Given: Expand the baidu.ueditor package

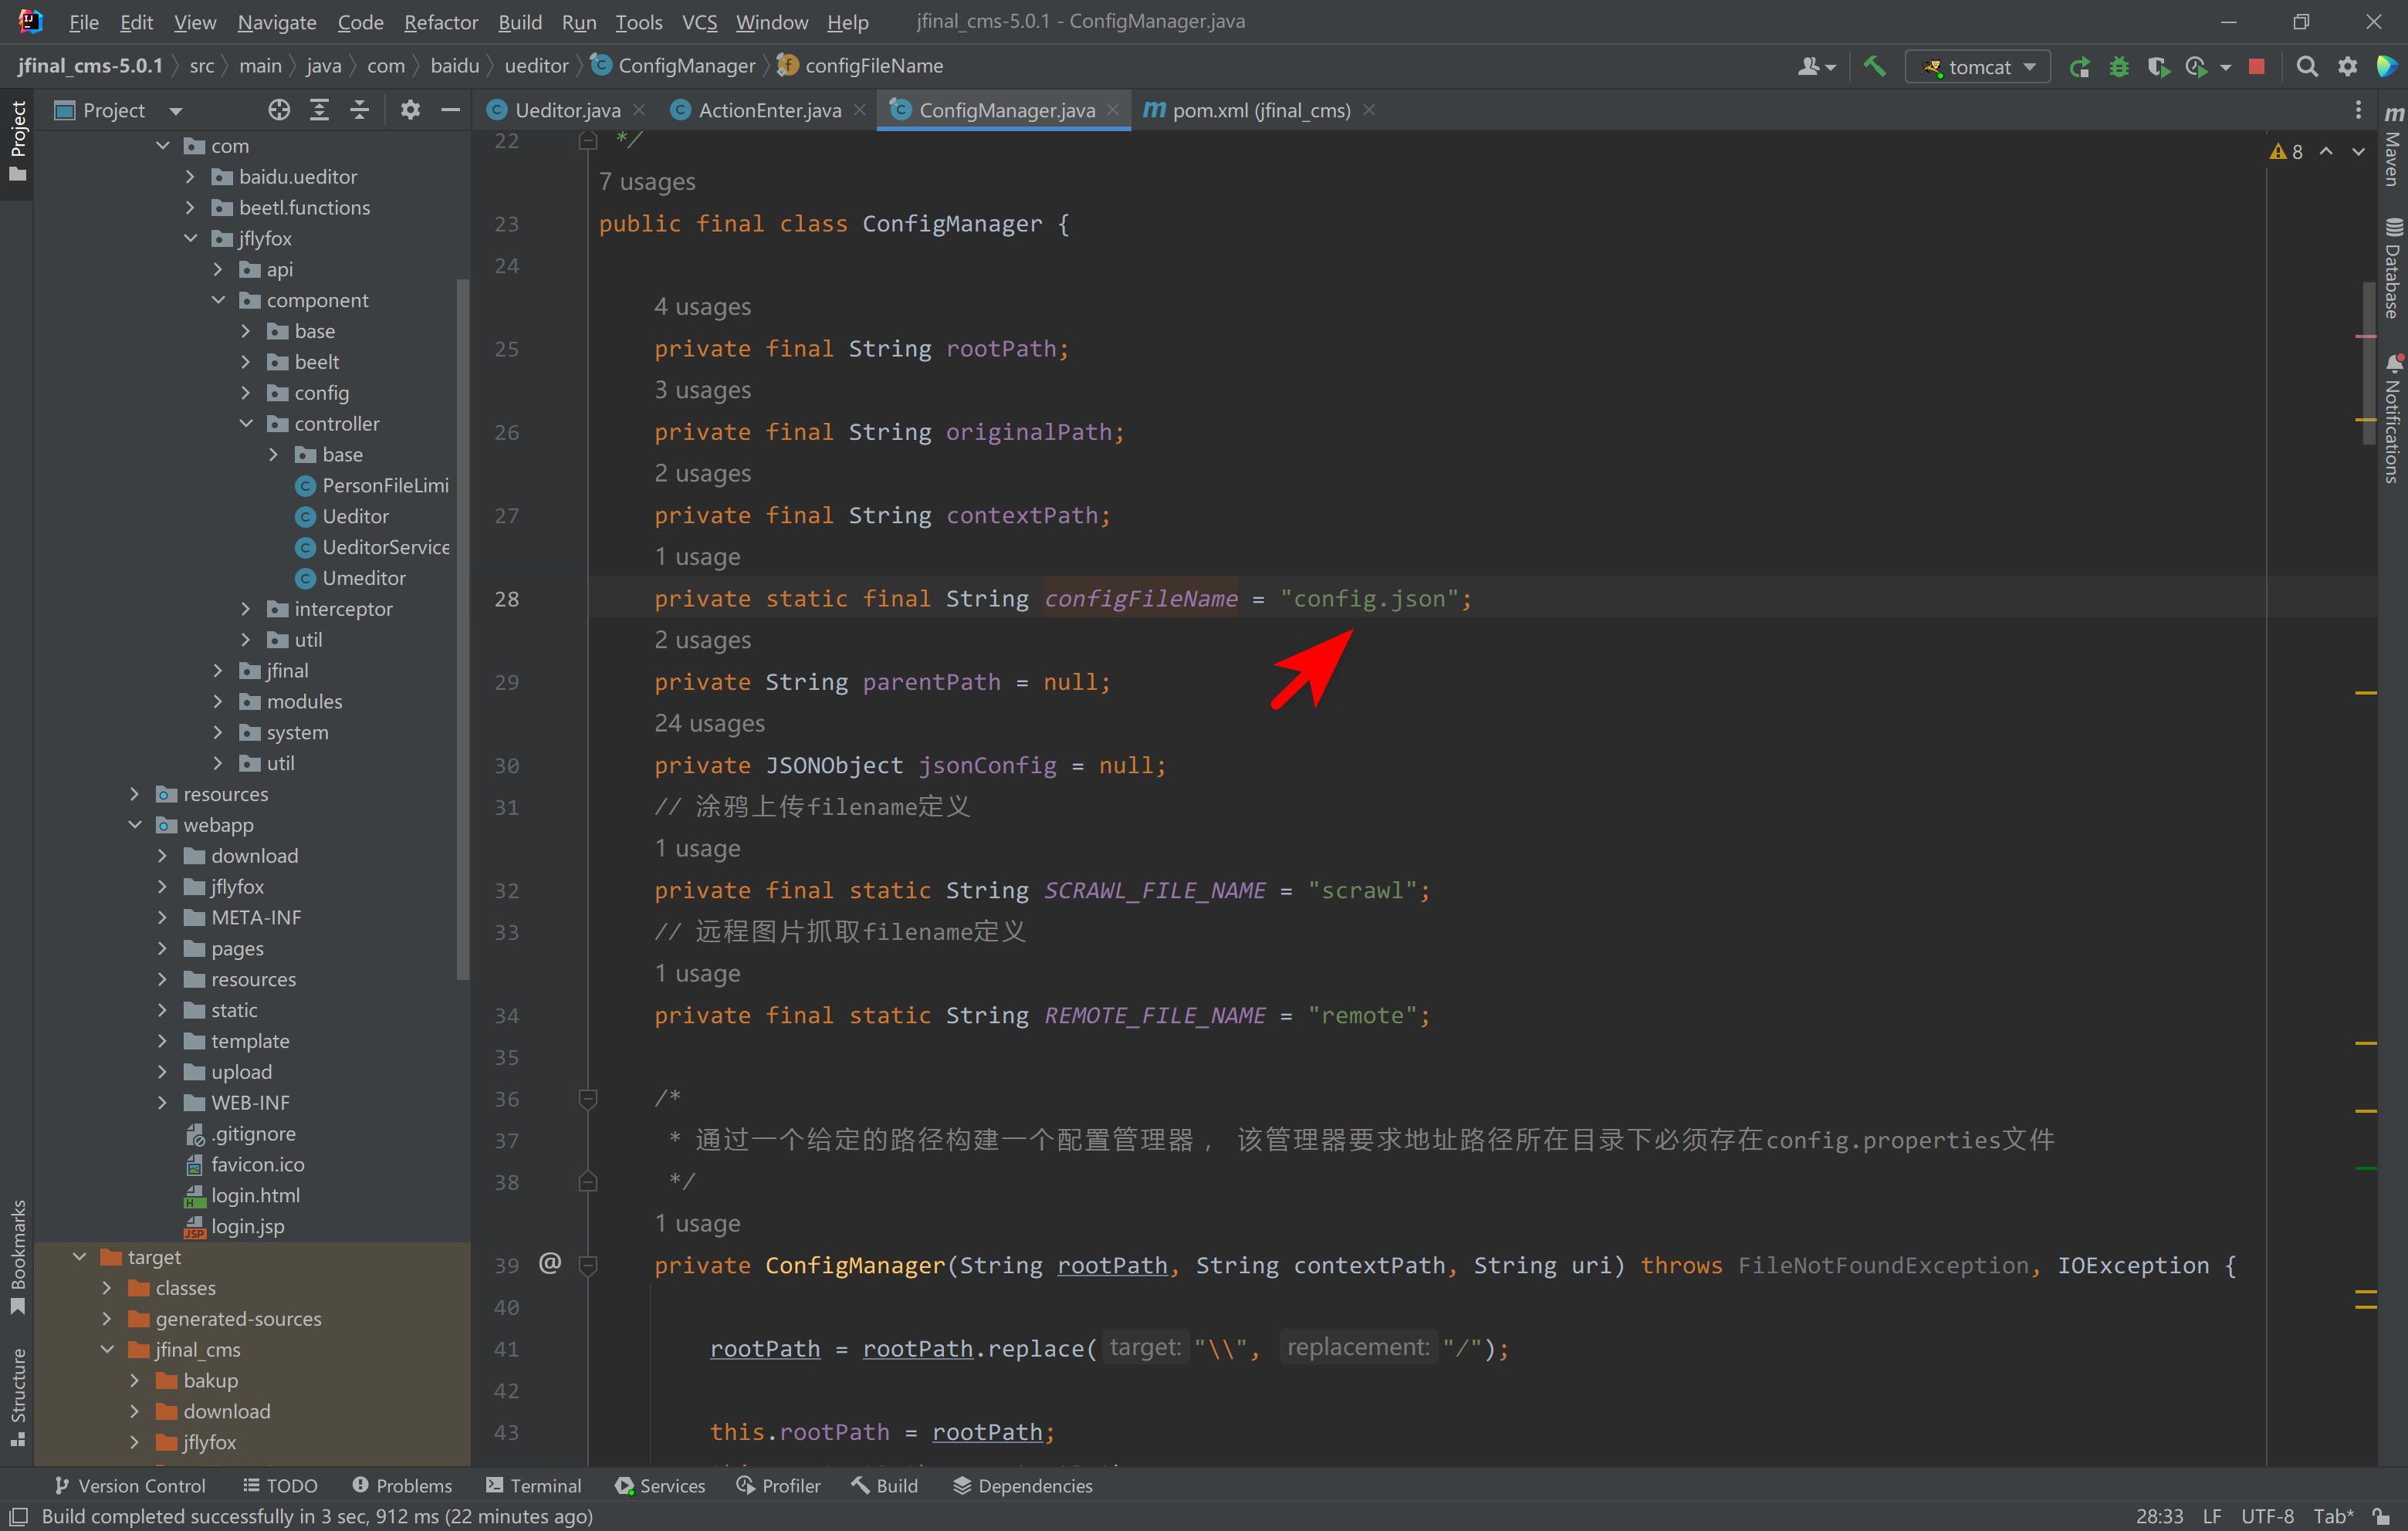Looking at the screenshot, I should coord(191,177).
